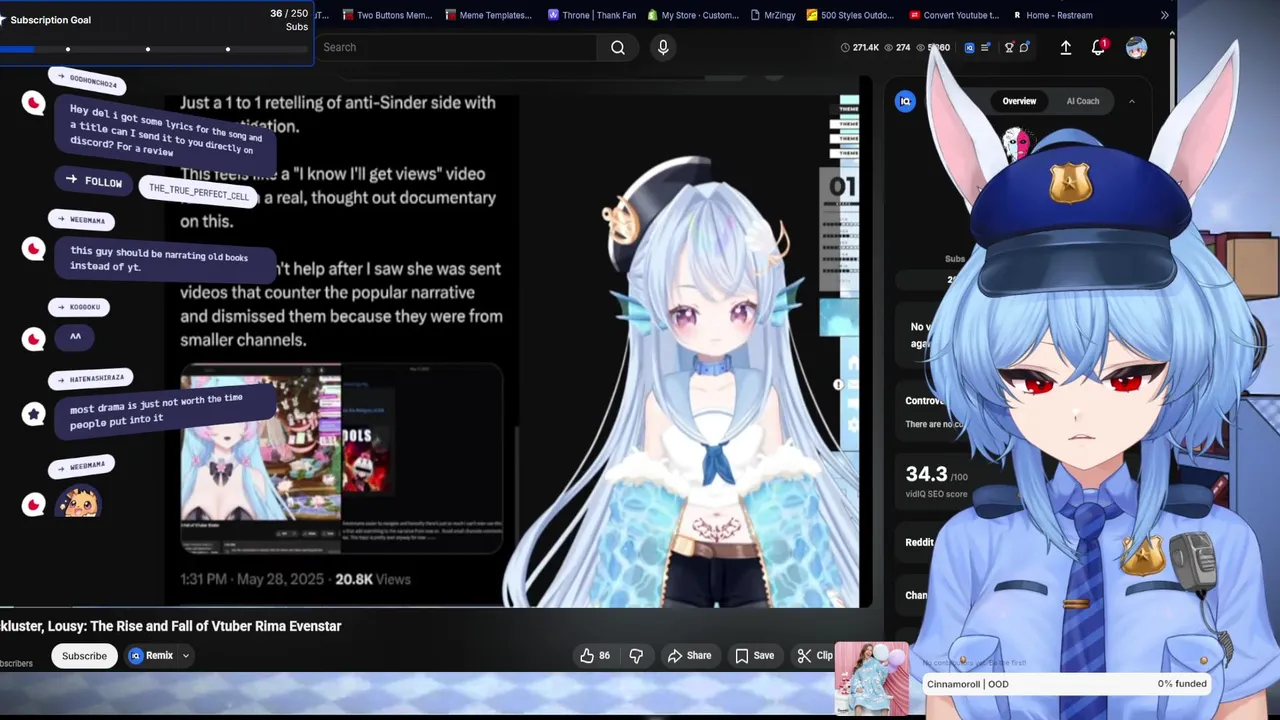Share the video
The image size is (1280, 720).
[x=690, y=656]
